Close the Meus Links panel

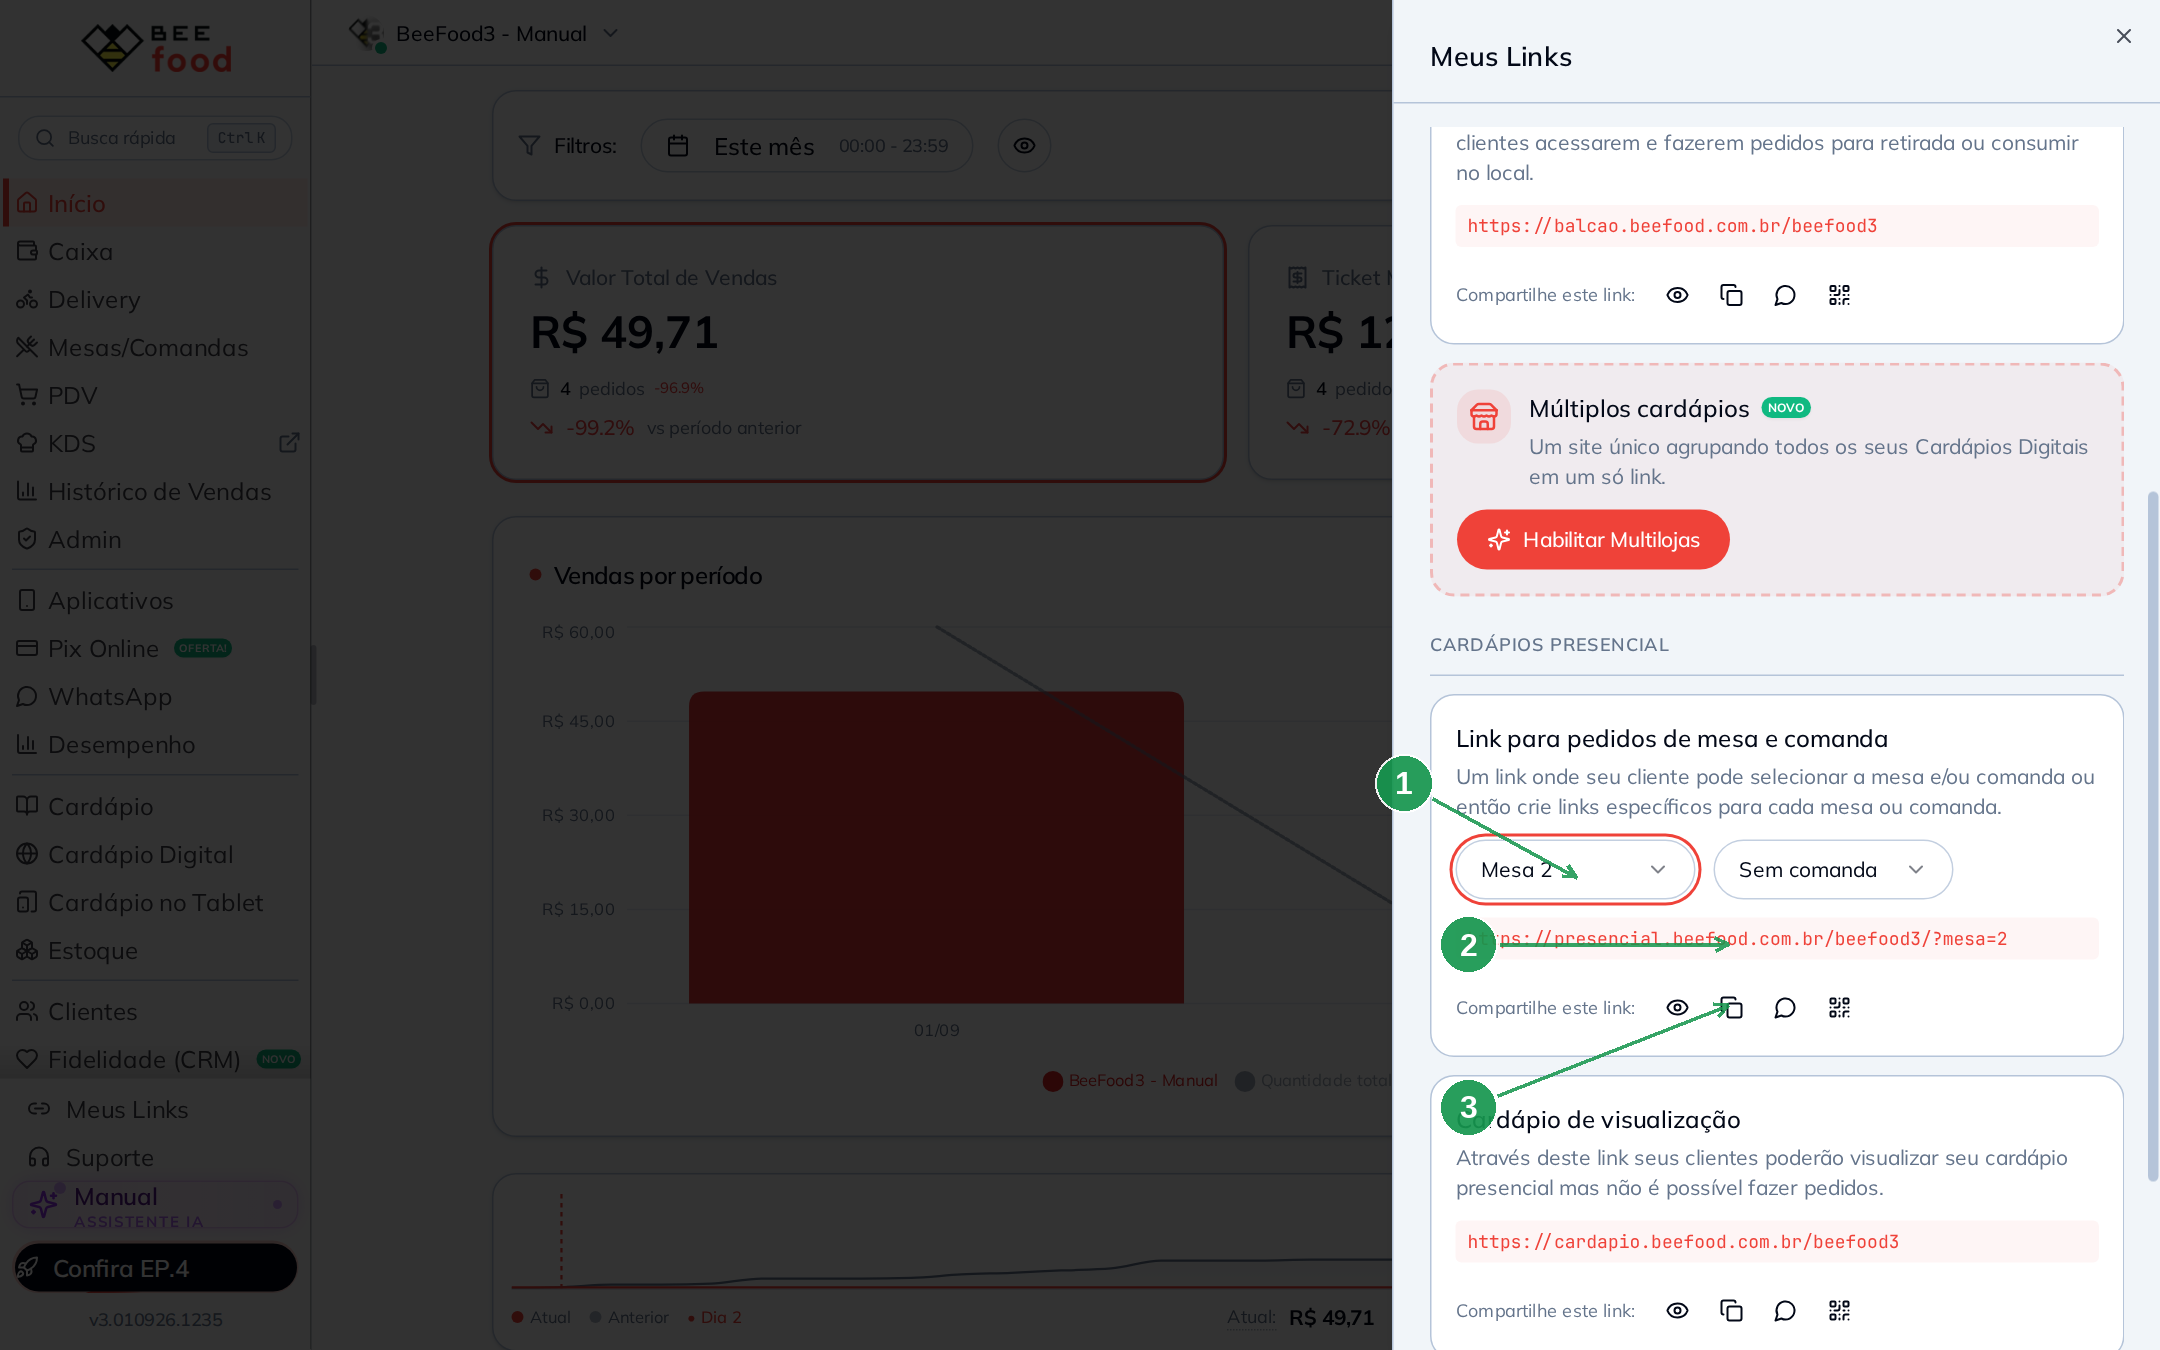point(2124,36)
